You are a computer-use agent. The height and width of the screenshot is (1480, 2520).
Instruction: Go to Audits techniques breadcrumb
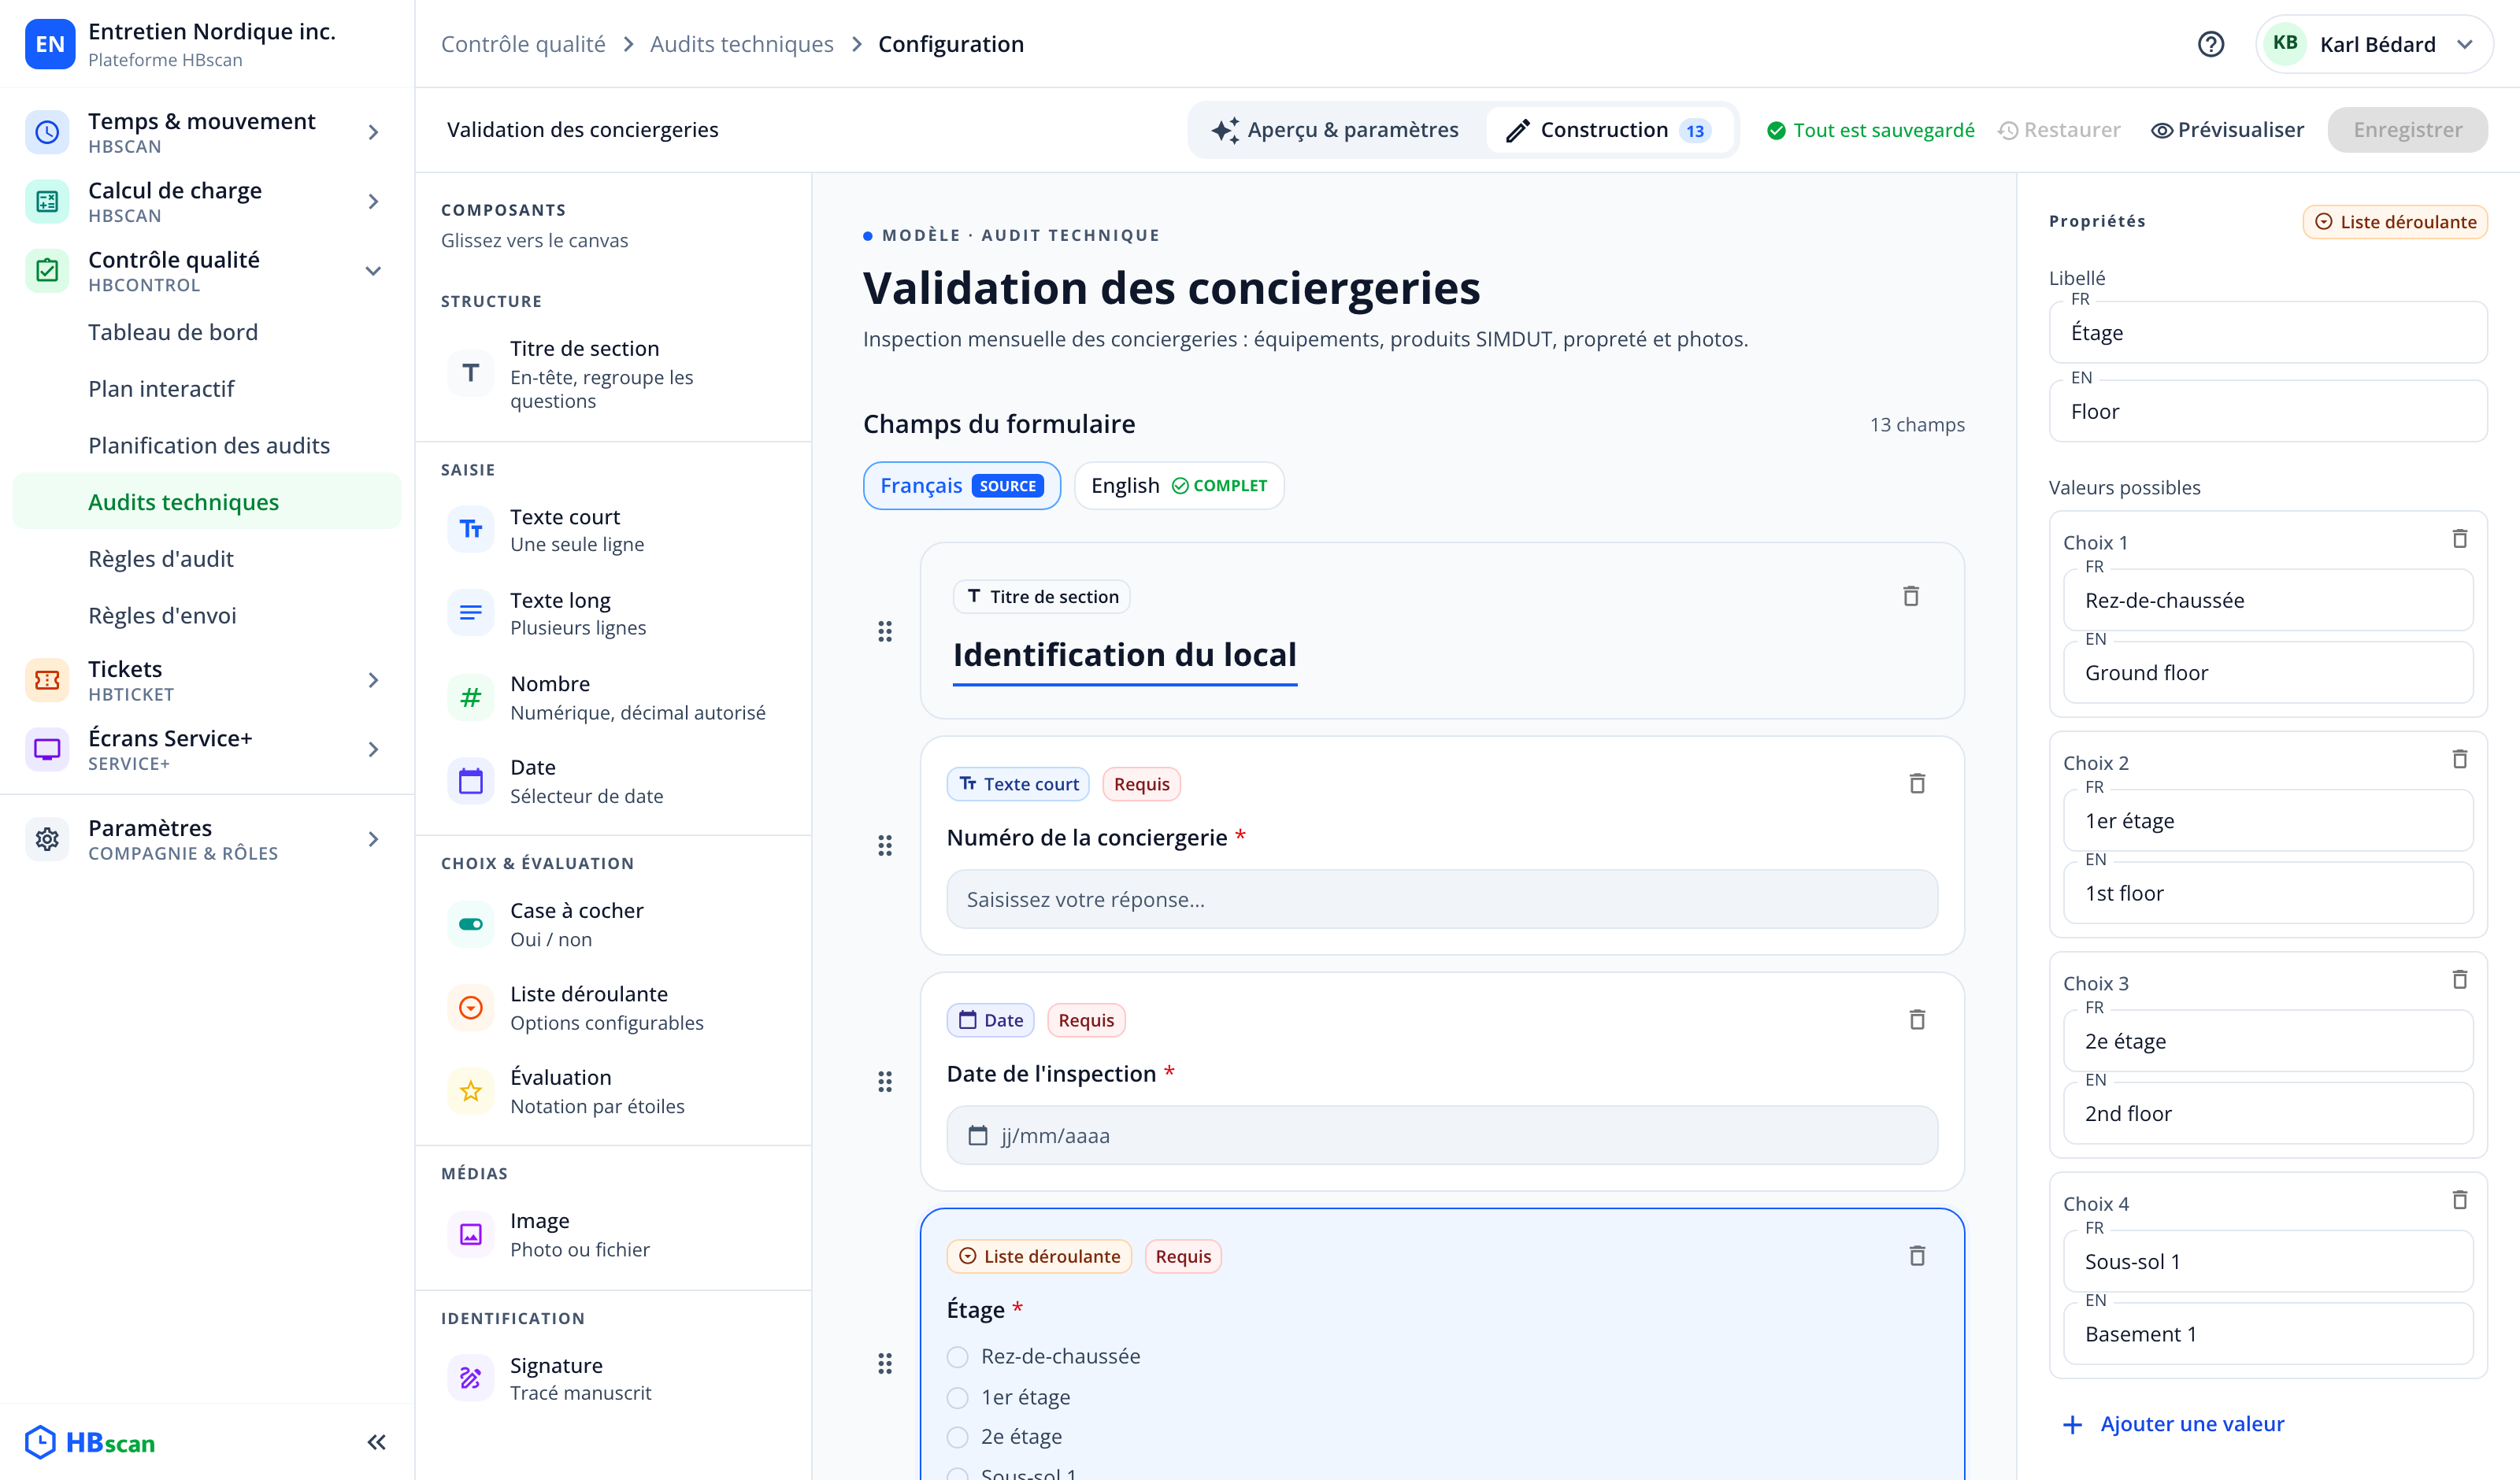[741, 44]
